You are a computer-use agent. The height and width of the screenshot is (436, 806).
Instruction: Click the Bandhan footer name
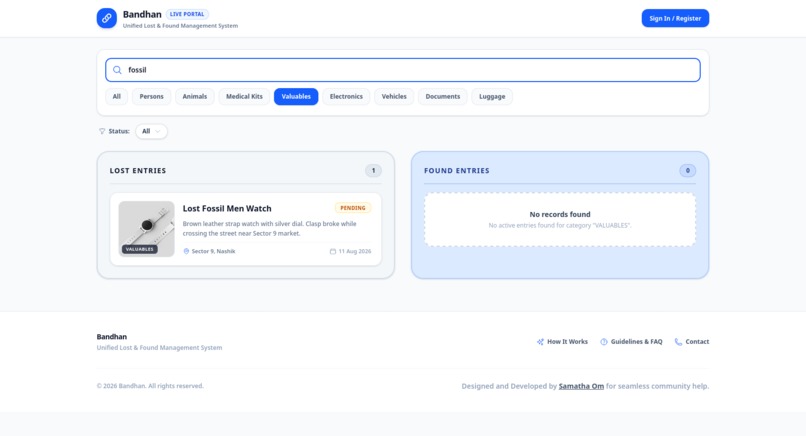coord(112,337)
